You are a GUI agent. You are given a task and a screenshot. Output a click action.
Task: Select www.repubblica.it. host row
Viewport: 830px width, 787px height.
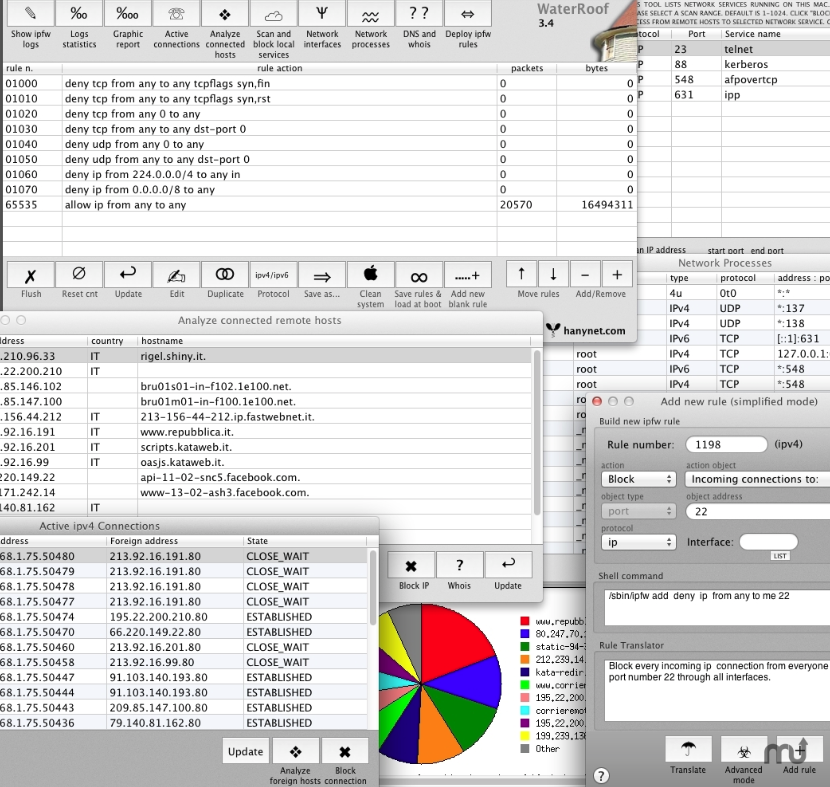pyautogui.click(x=266, y=432)
